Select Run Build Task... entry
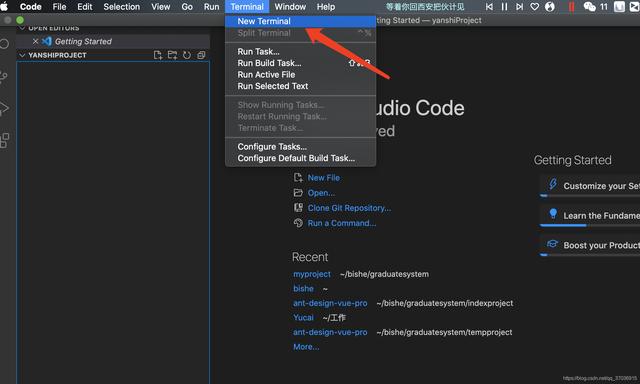640x384 pixels. (300, 63)
